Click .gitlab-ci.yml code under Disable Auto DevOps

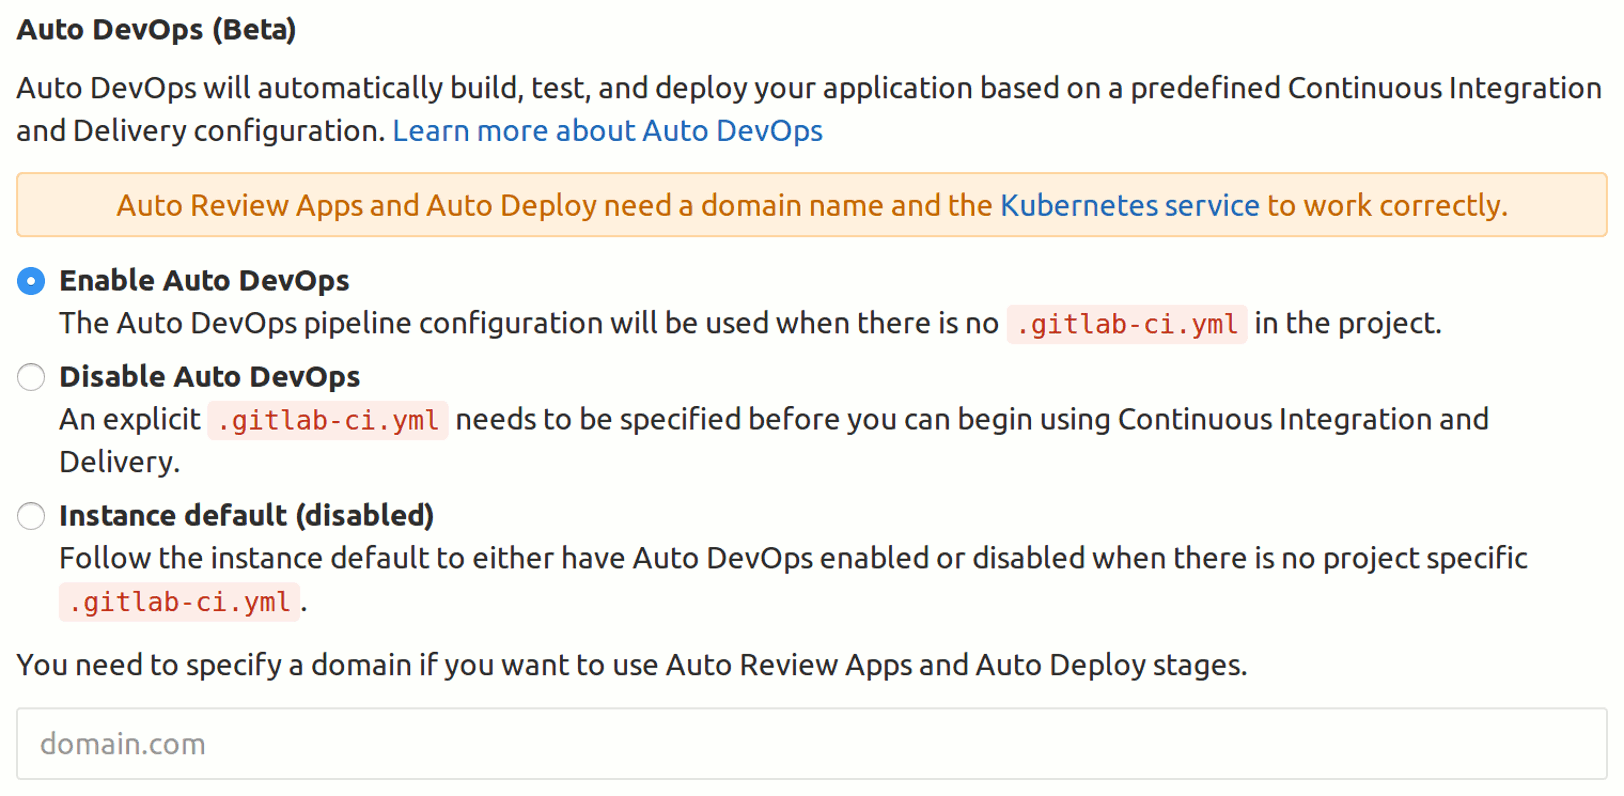(x=327, y=421)
